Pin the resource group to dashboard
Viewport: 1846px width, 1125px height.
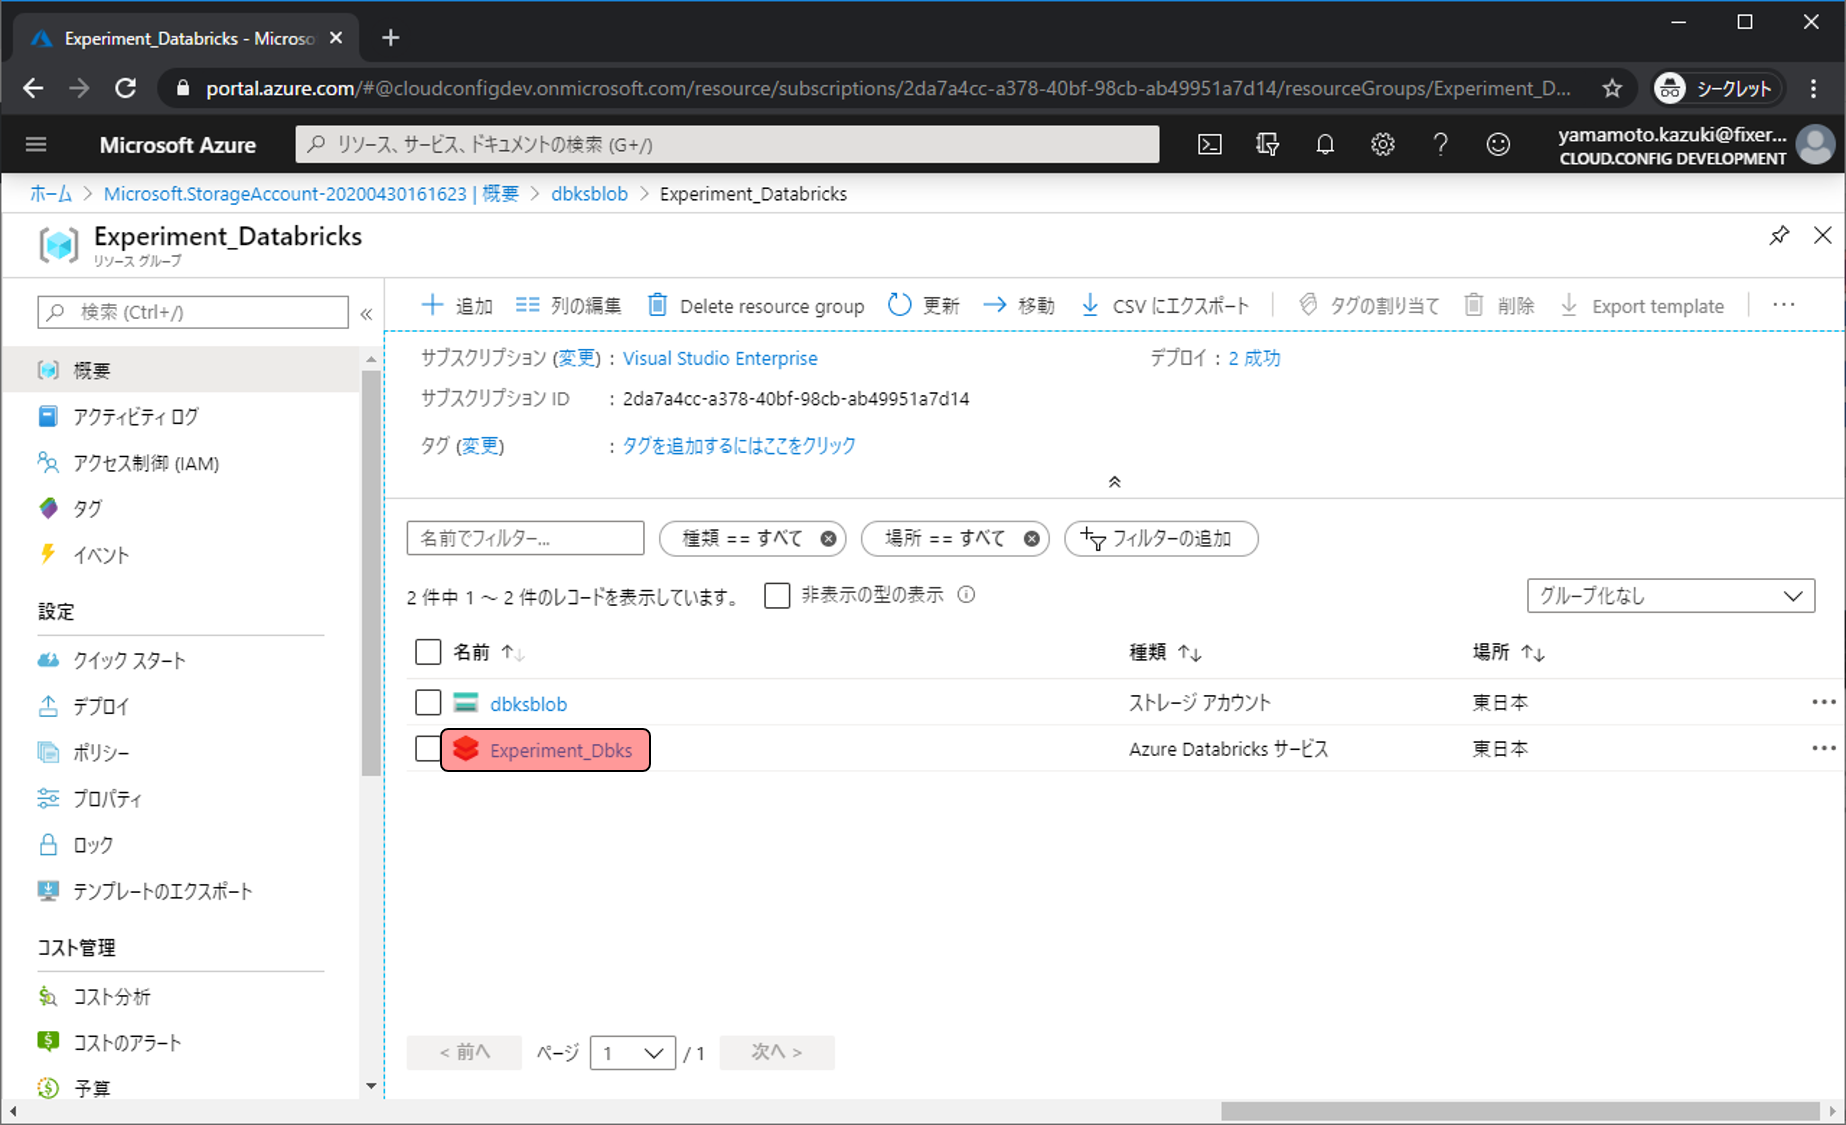pos(1778,236)
